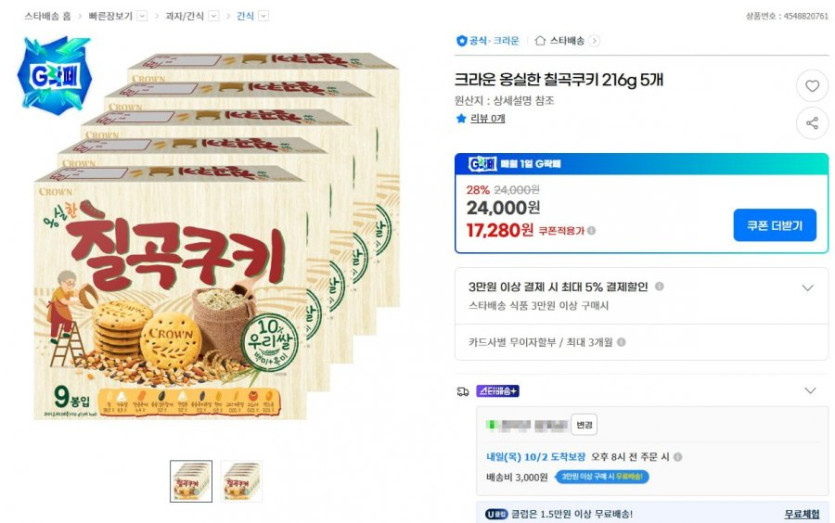Open the 빠른장보기 breadcrumb dropdown
Image resolution: width=835 pixels, height=523 pixels.
[142, 16]
